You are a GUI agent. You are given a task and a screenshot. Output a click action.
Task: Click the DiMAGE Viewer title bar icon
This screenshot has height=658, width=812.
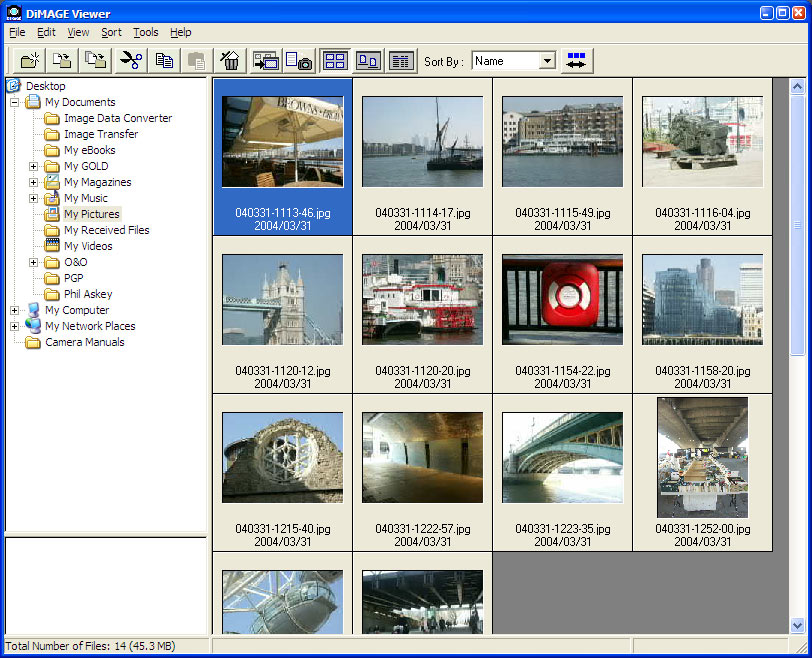click(13, 13)
